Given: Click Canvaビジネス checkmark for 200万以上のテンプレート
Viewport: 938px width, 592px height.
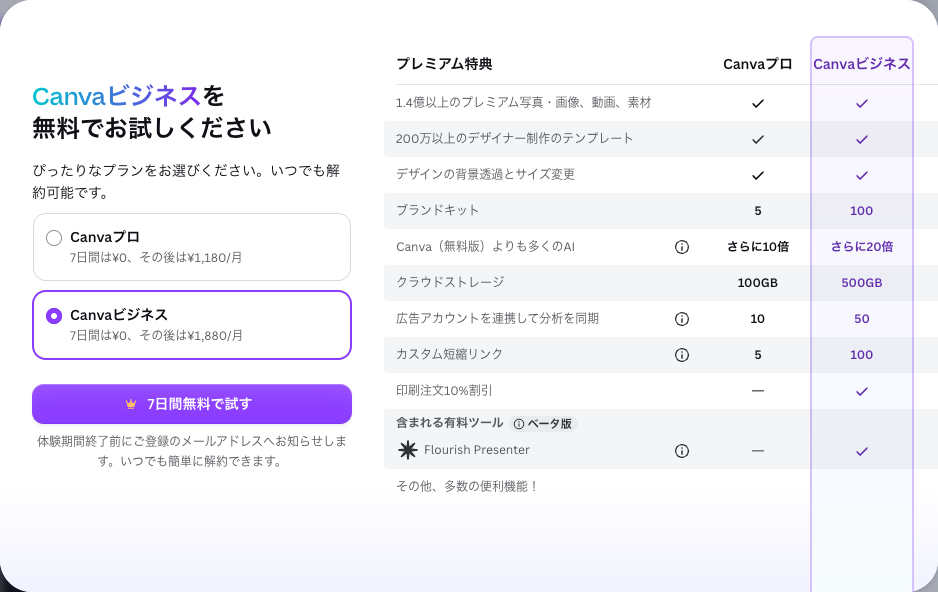Looking at the screenshot, I should 862,139.
